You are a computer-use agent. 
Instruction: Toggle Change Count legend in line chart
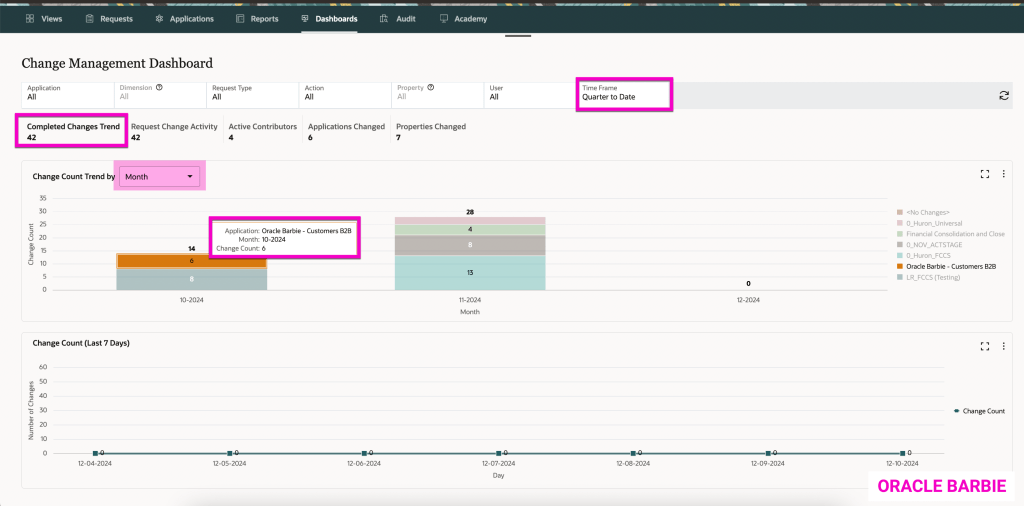pyautogui.click(x=979, y=411)
